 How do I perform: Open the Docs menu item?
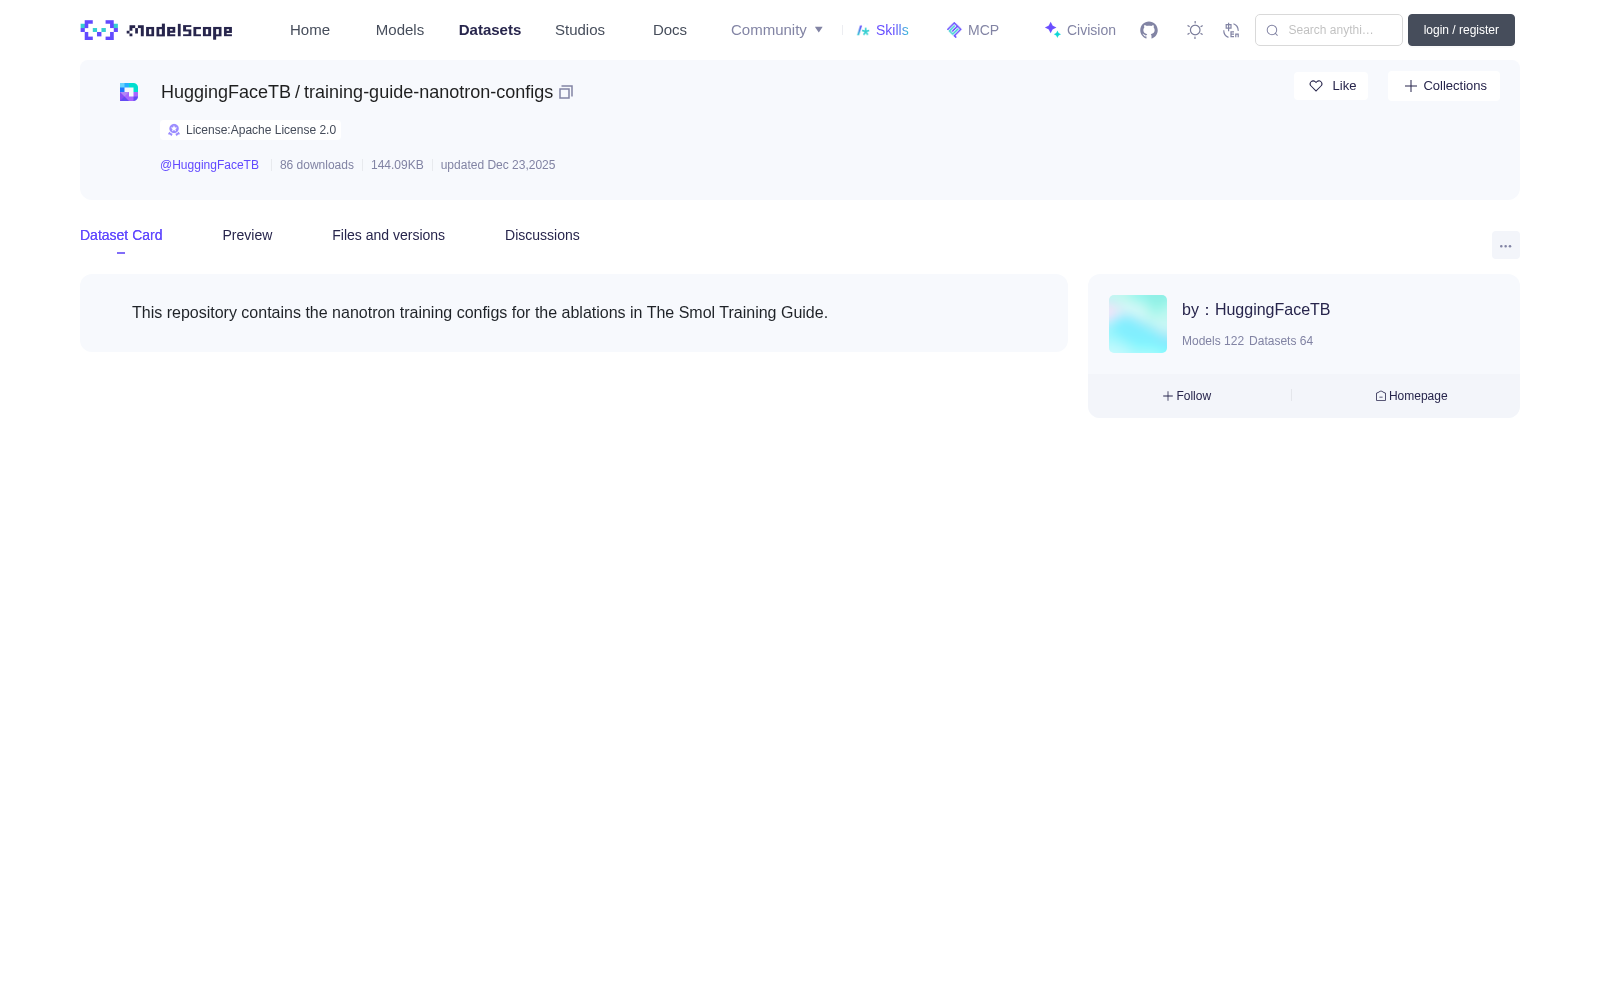pyautogui.click(x=670, y=30)
